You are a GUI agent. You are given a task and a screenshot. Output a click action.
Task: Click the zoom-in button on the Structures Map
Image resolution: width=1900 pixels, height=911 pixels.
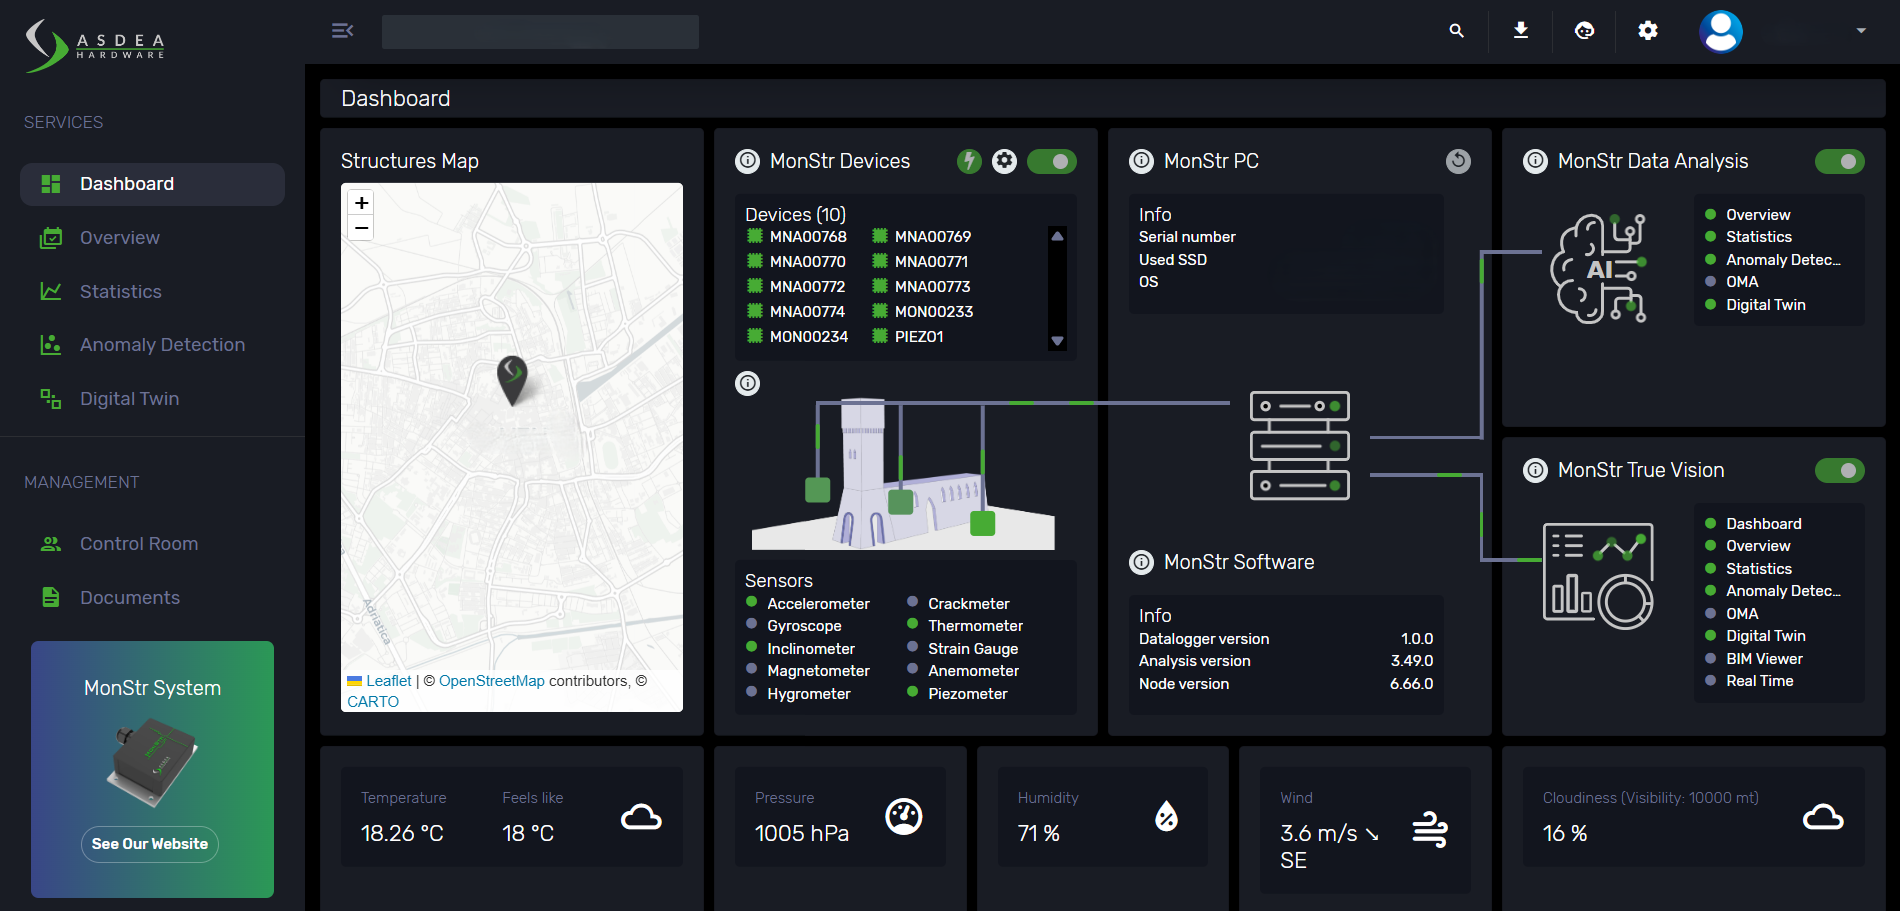click(x=361, y=203)
